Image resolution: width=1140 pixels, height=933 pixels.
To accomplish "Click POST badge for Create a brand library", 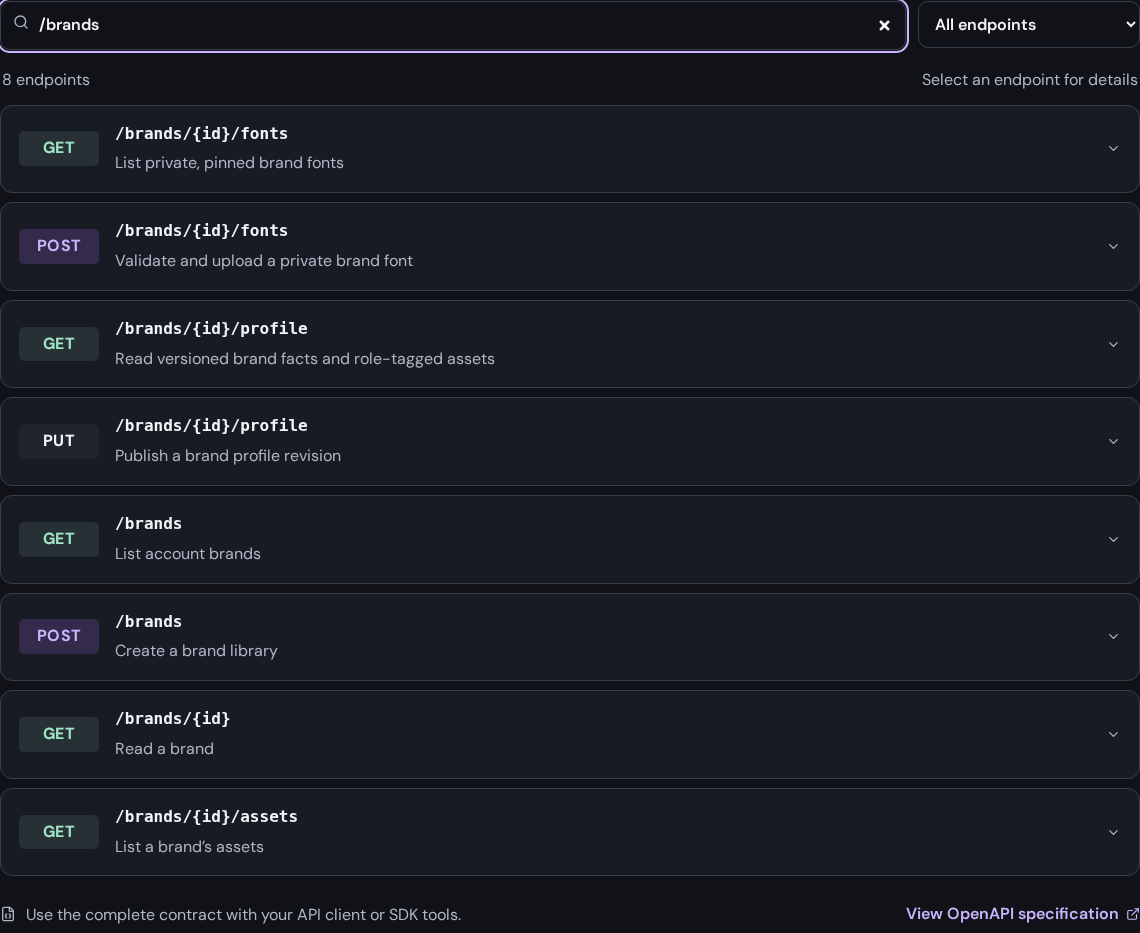I will pyautogui.click(x=59, y=636).
